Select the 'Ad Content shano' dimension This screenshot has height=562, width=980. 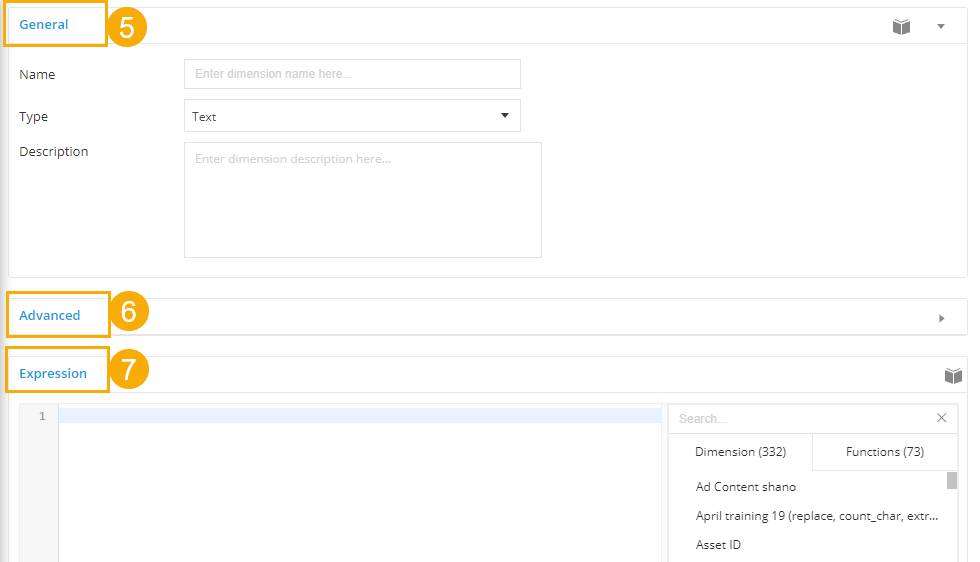coord(746,486)
